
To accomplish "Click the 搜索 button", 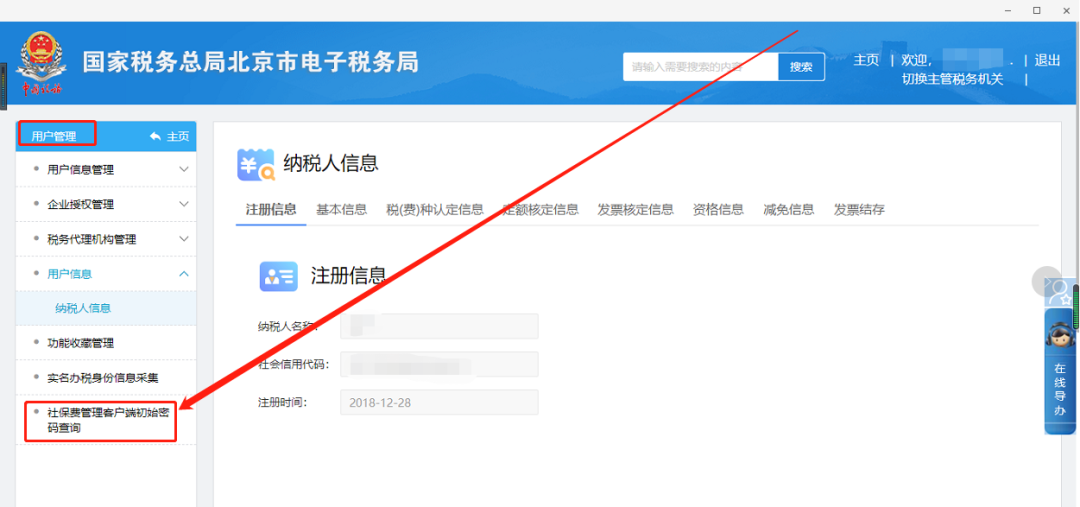I will [x=801, y=67].
